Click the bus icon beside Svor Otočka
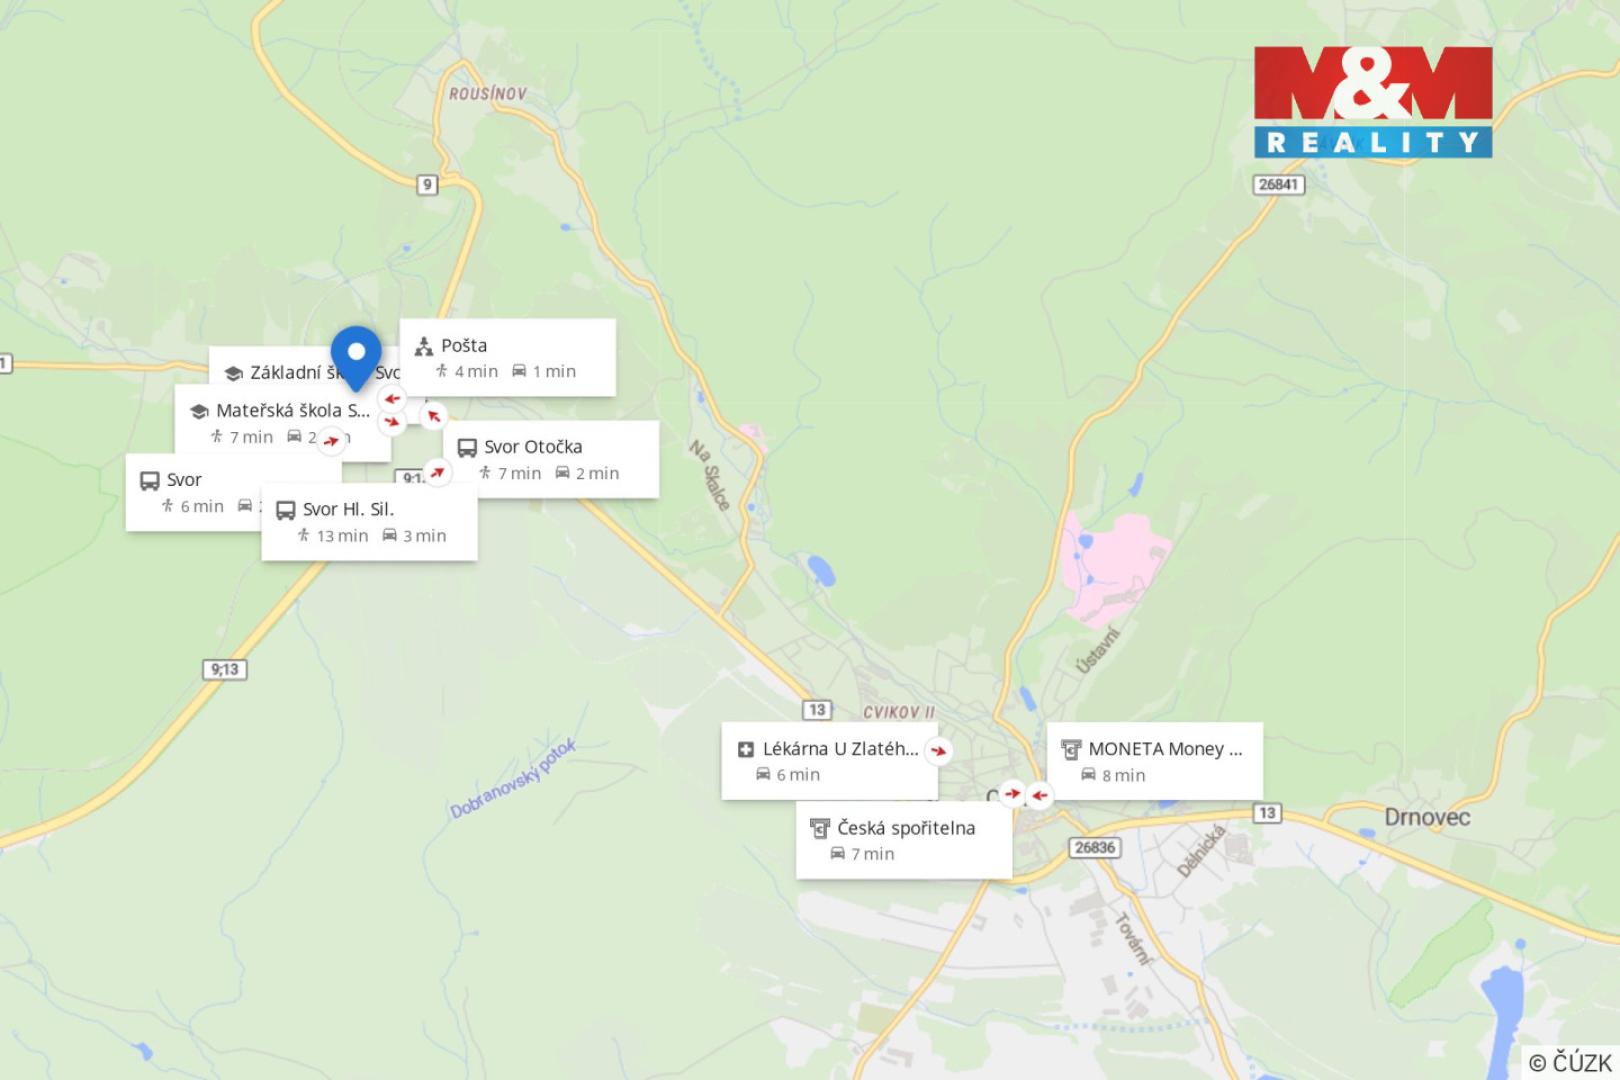1620x1080 pixels. (467, 448)
